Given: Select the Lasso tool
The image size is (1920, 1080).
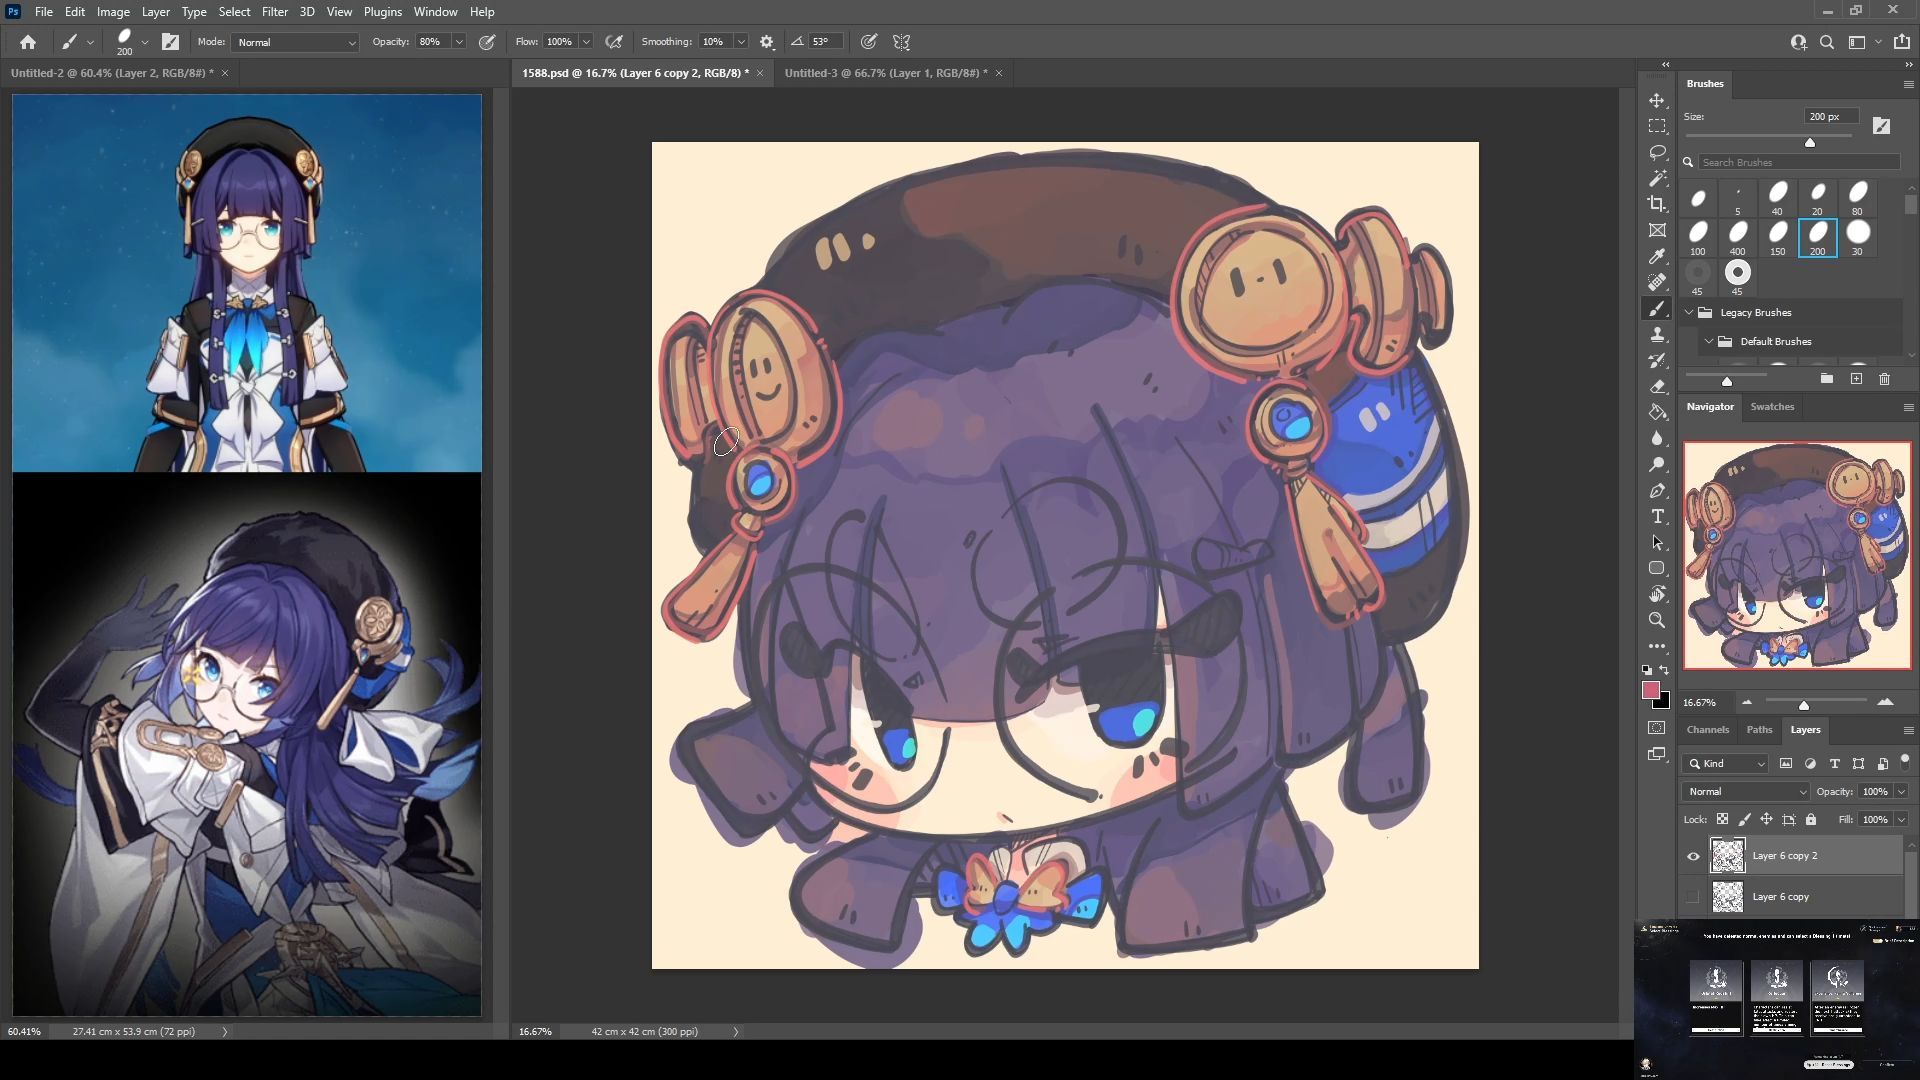Looking at the screenshot, I should [1657, 153].
